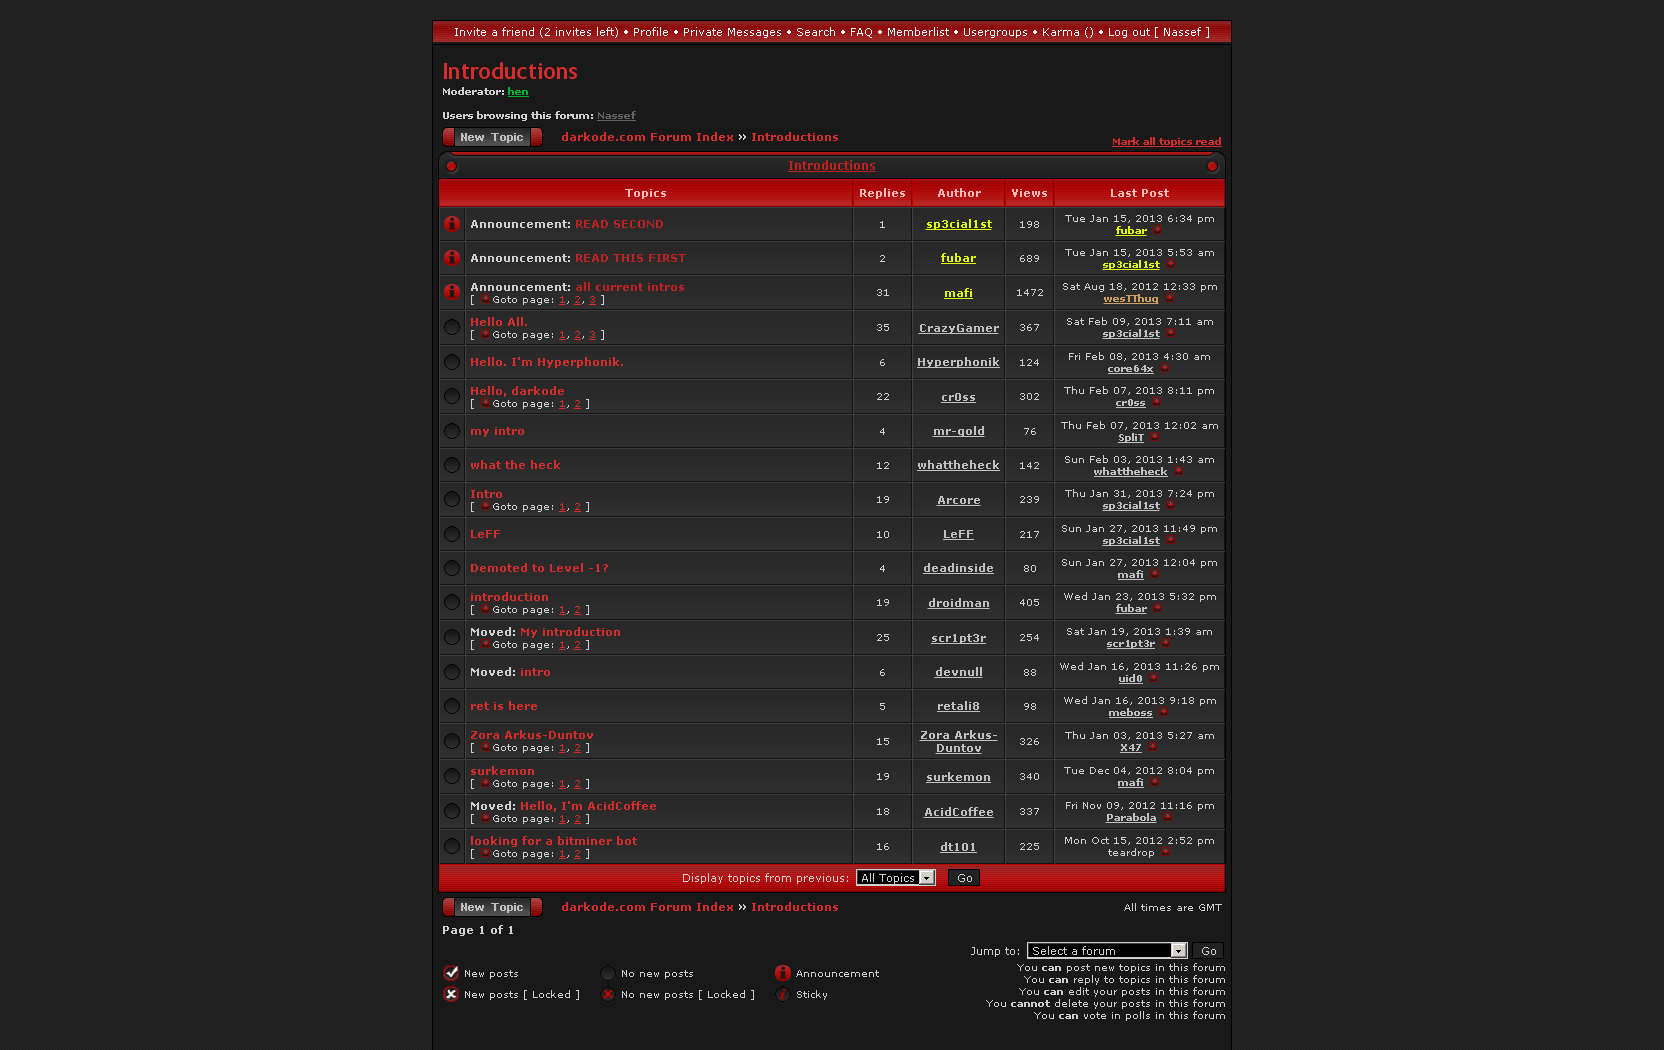Click the latest post icon next to core64x
Image resolution: width=1664 pixels, height=1050 pixels.
1164,369
